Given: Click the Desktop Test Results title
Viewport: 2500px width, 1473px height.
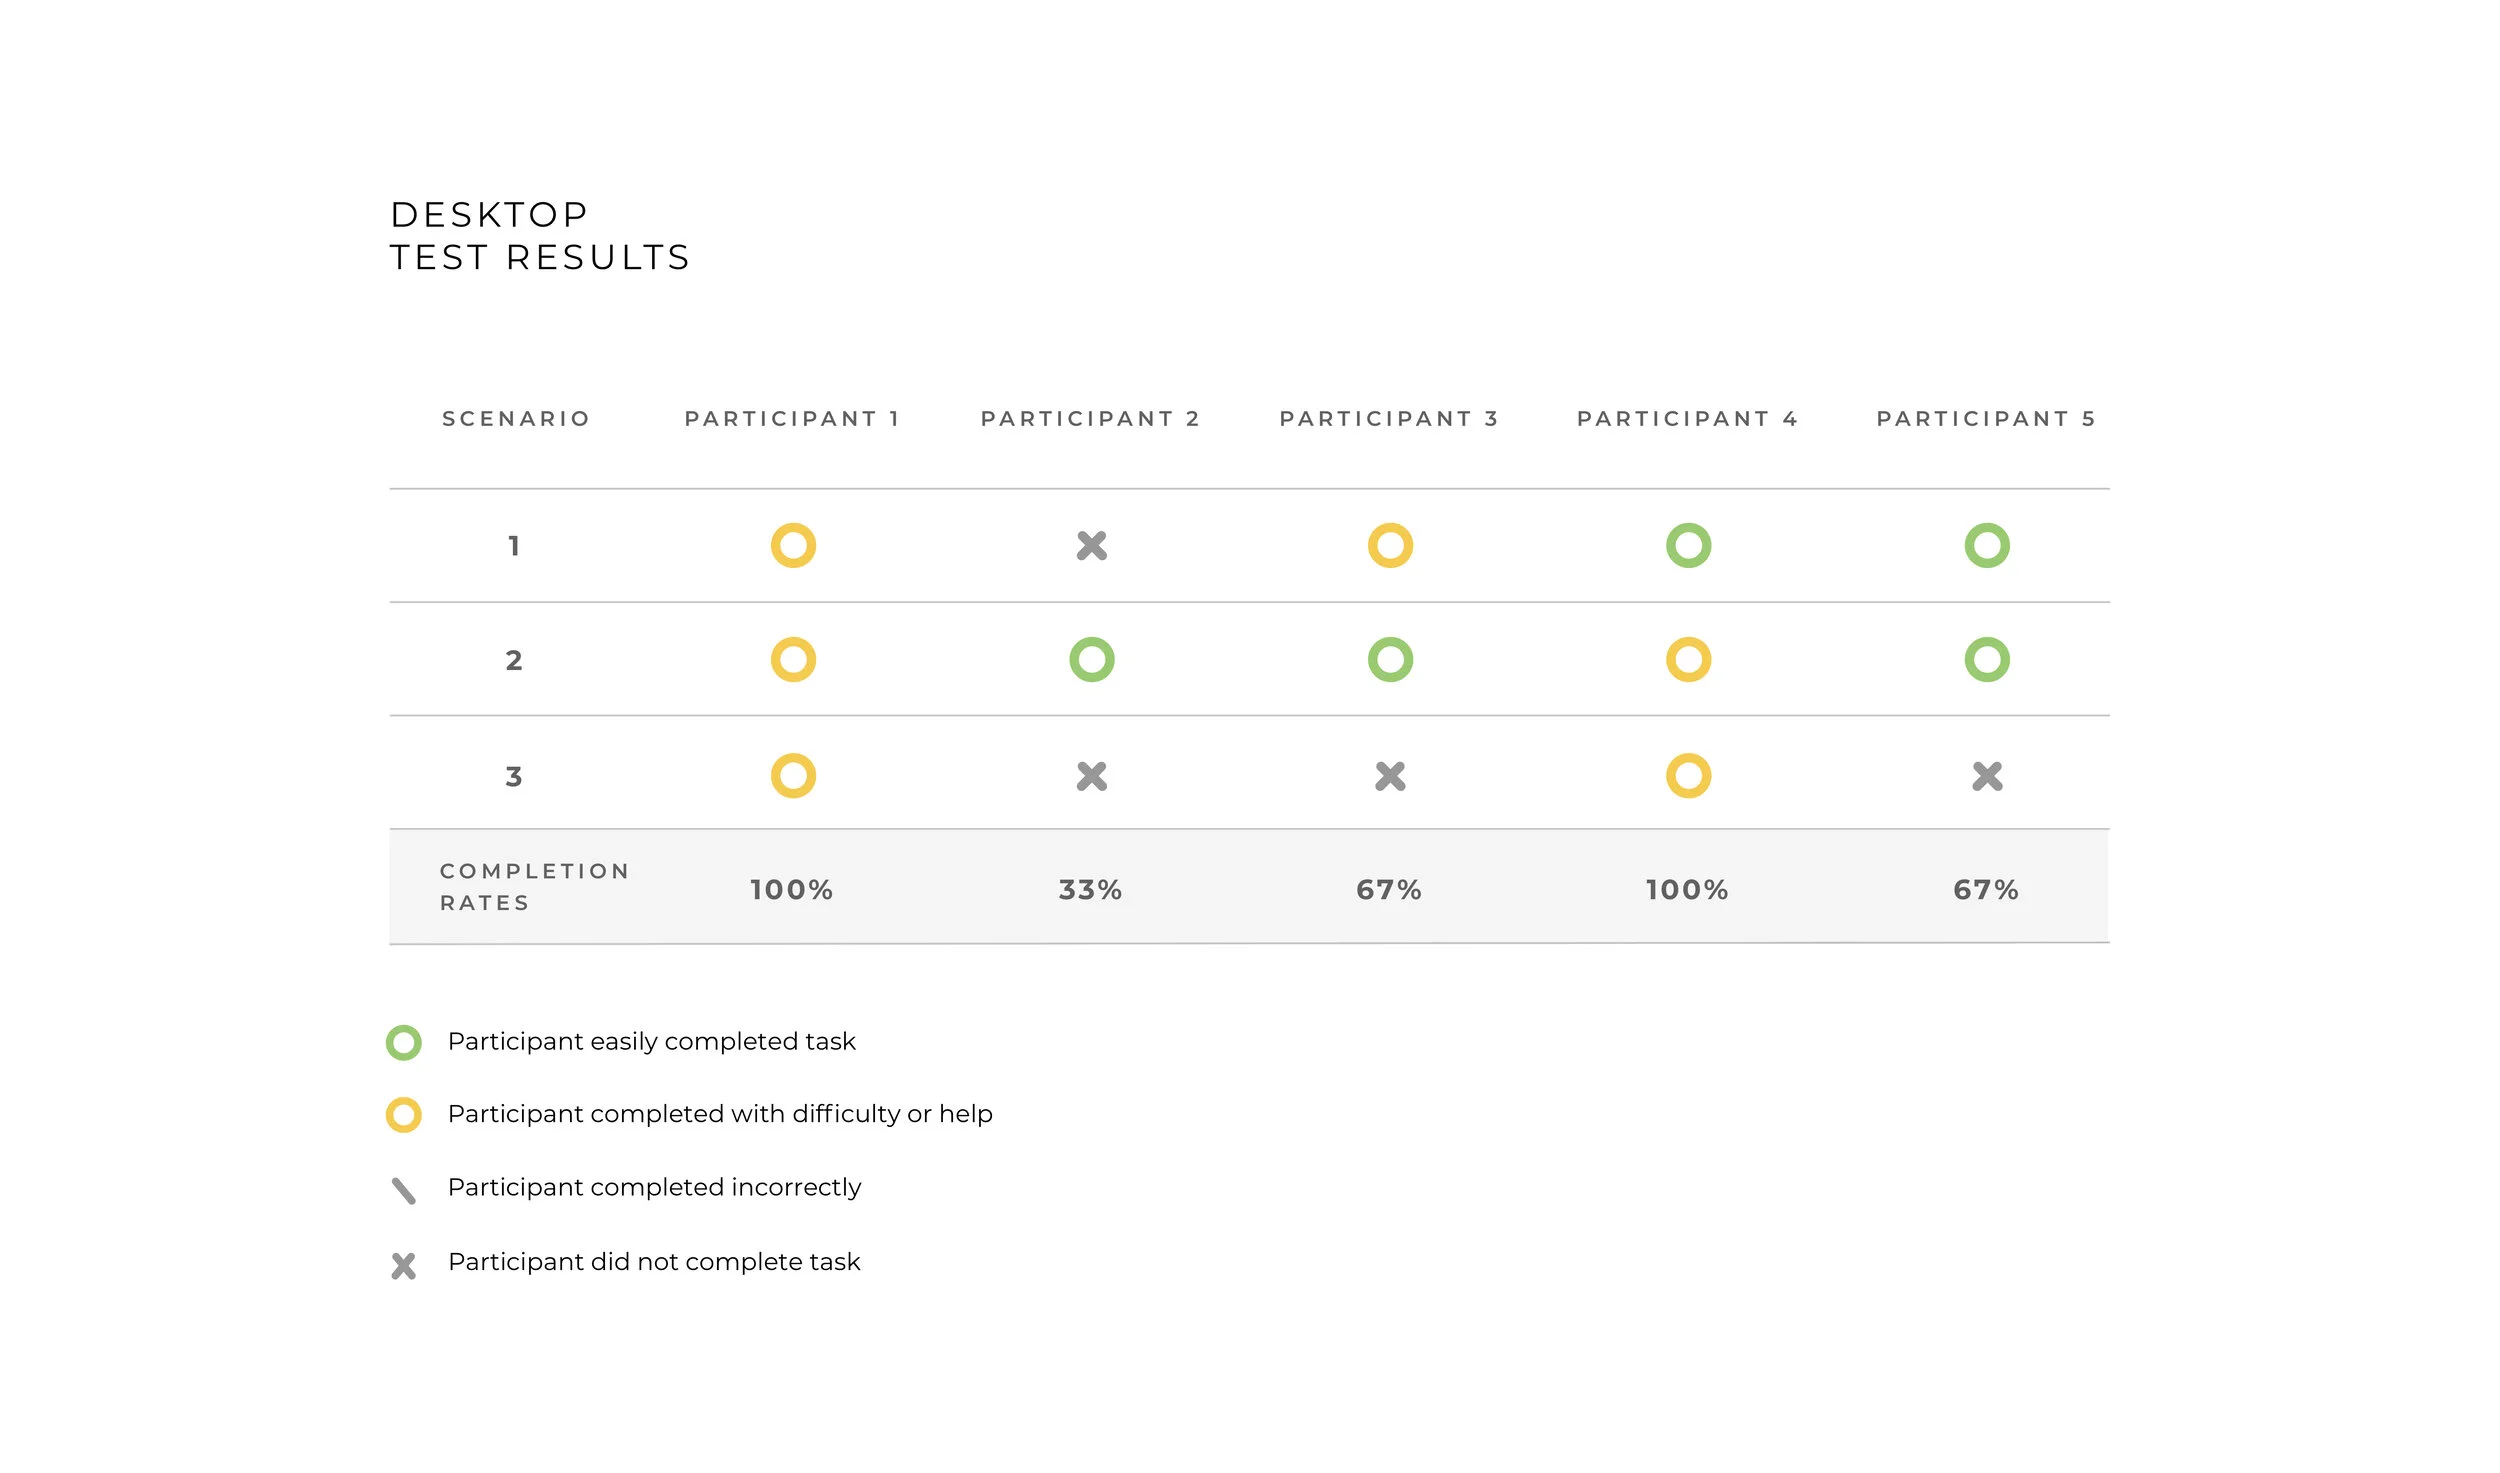Looking at the screenshot, I should [540, 236].
